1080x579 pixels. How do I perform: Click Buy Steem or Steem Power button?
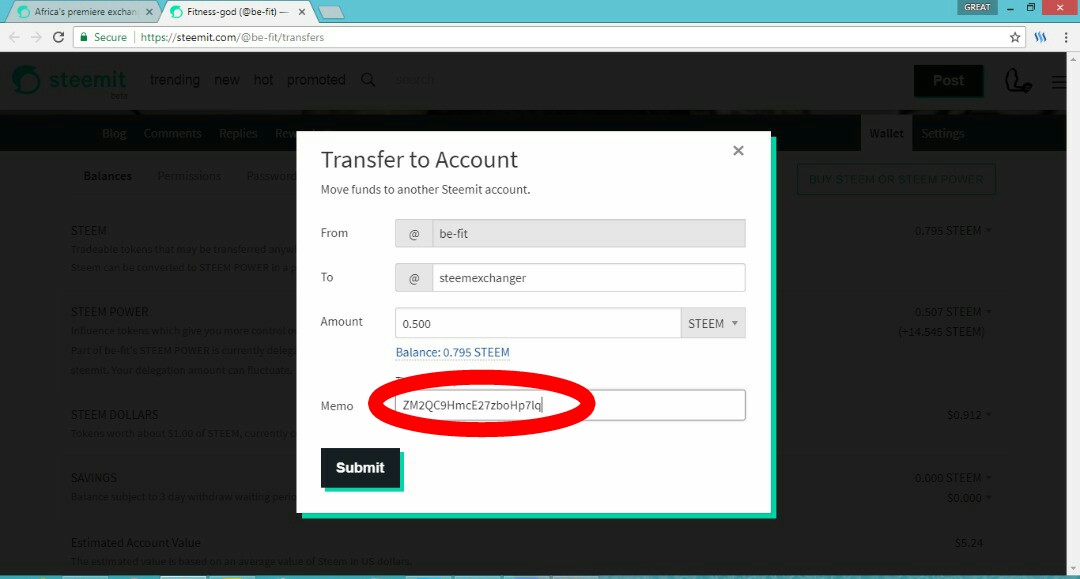(x=896, y=180)
